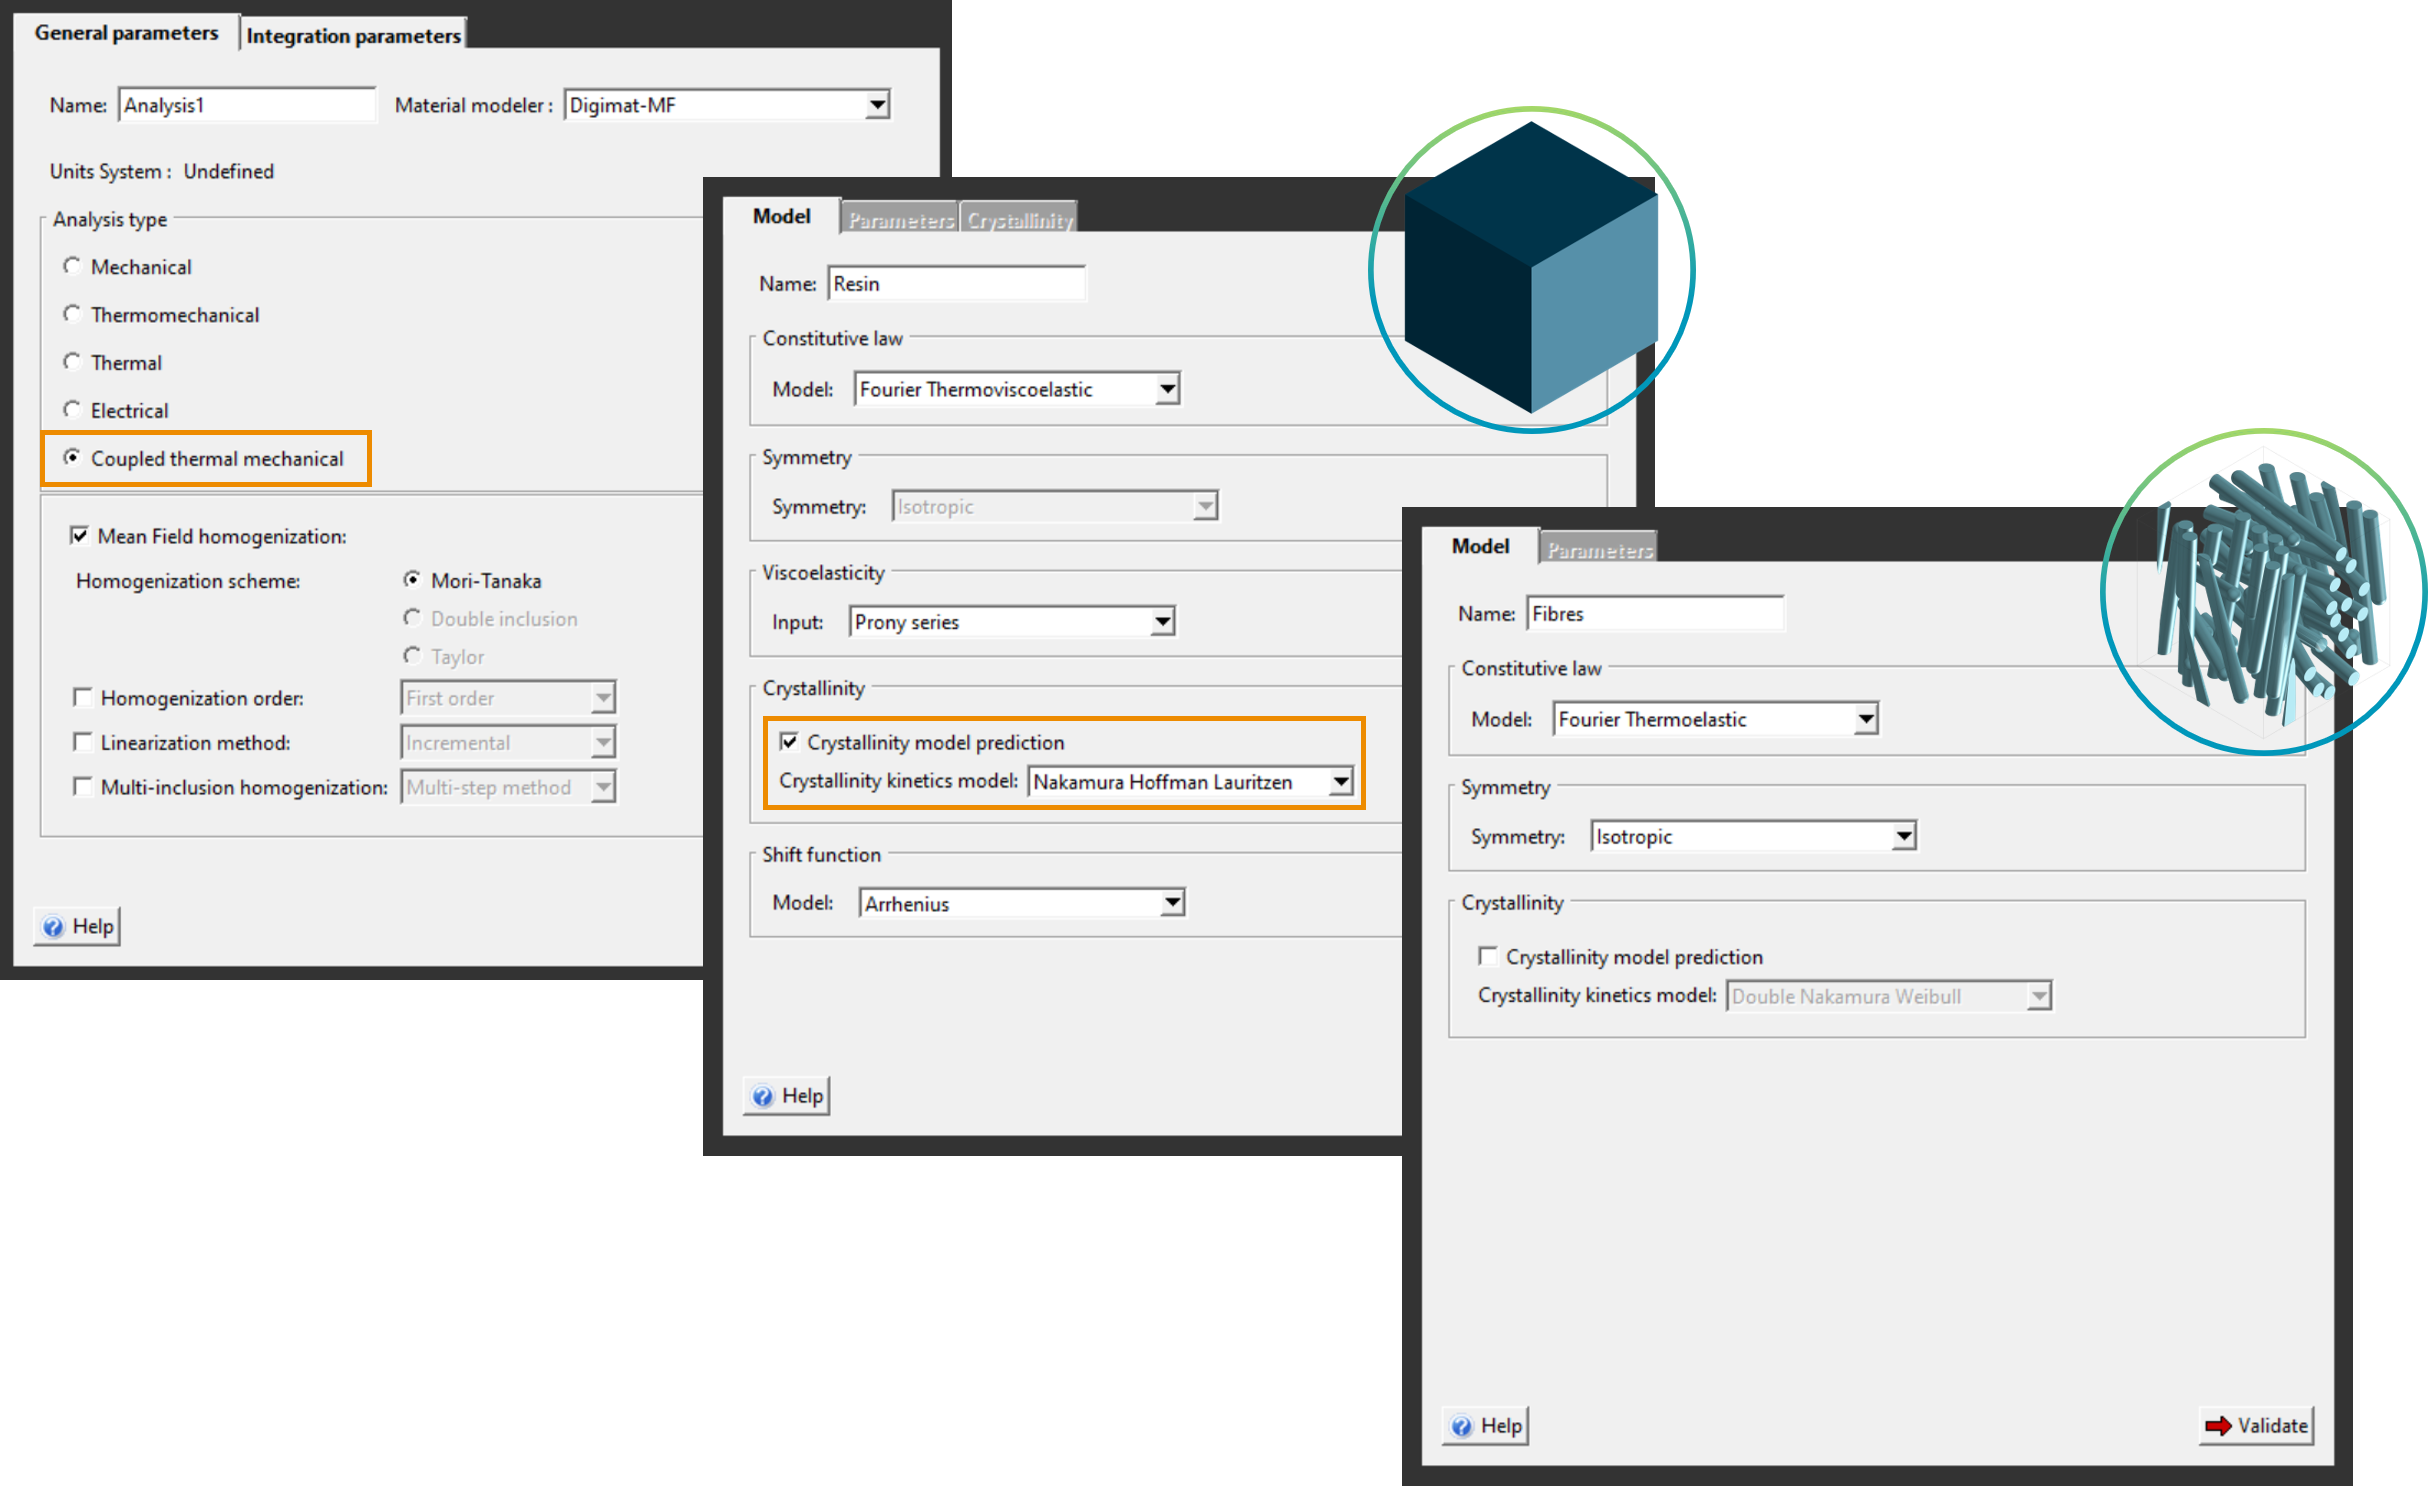Image resolution: width=2428 pixels, height=1486 pixels.
Task: Uncheck Crystallinity model prediction in Resin window
Action: pos(789,742)
